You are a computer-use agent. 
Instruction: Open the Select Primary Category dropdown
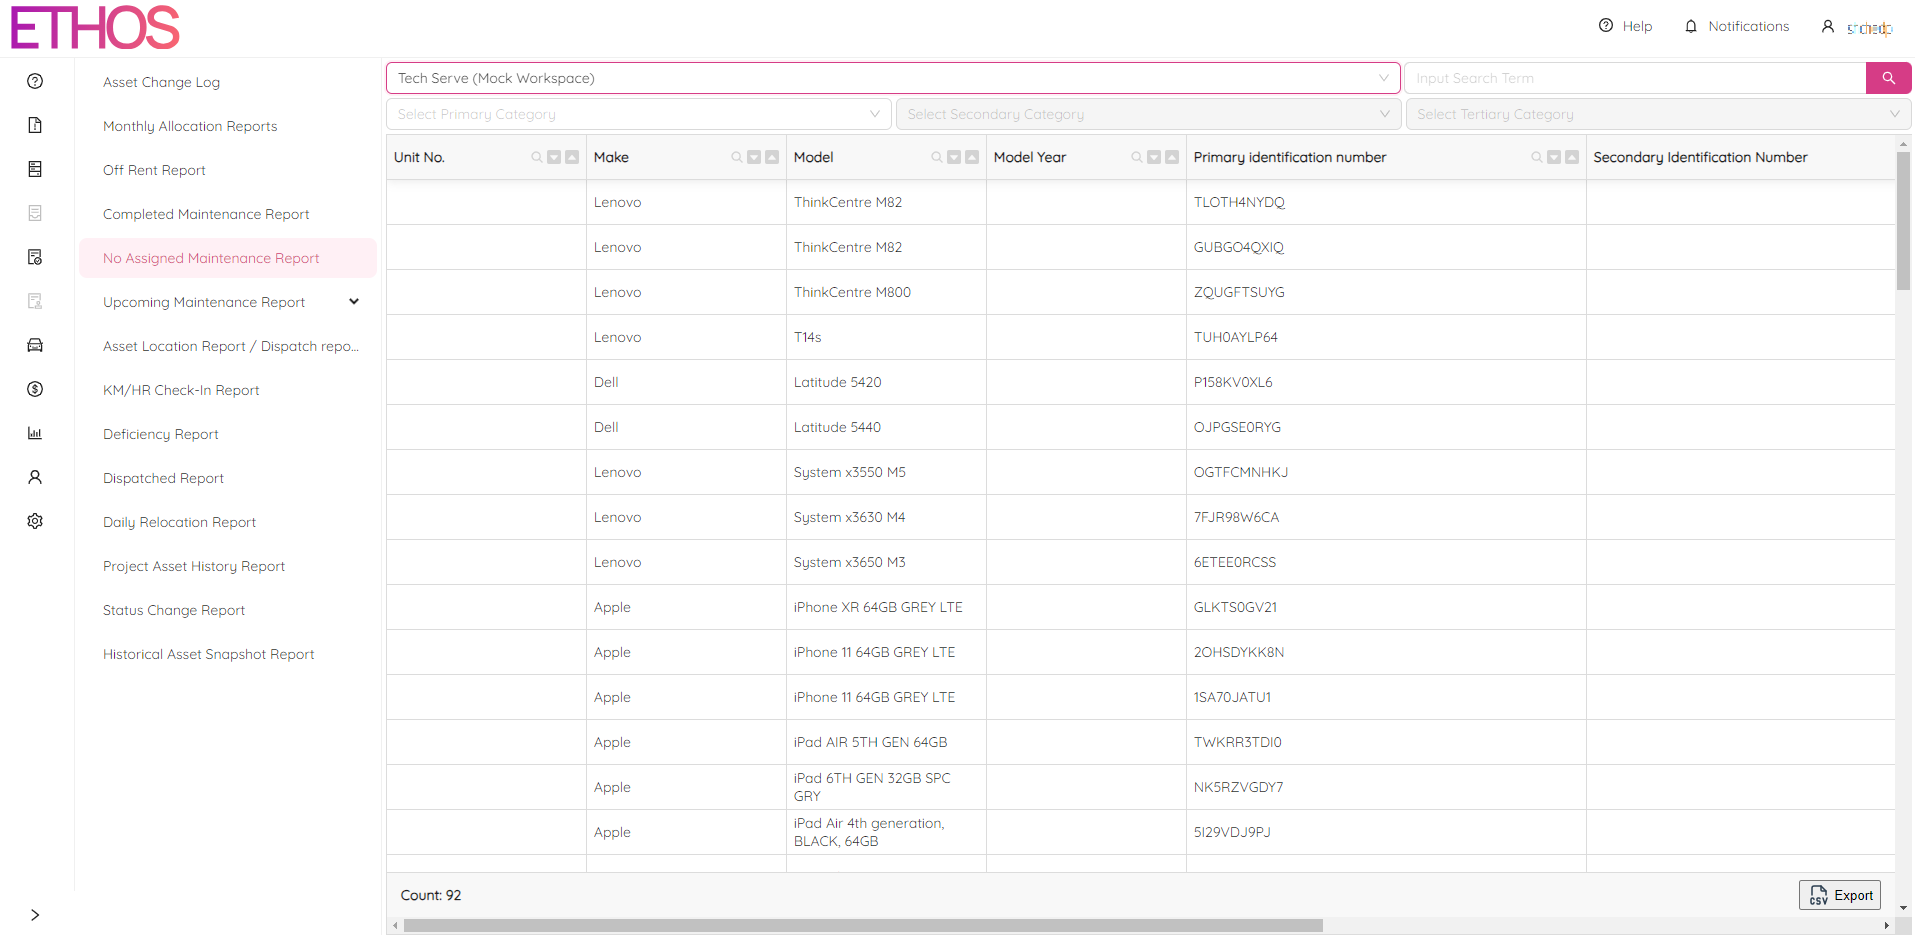coord(638,114)
